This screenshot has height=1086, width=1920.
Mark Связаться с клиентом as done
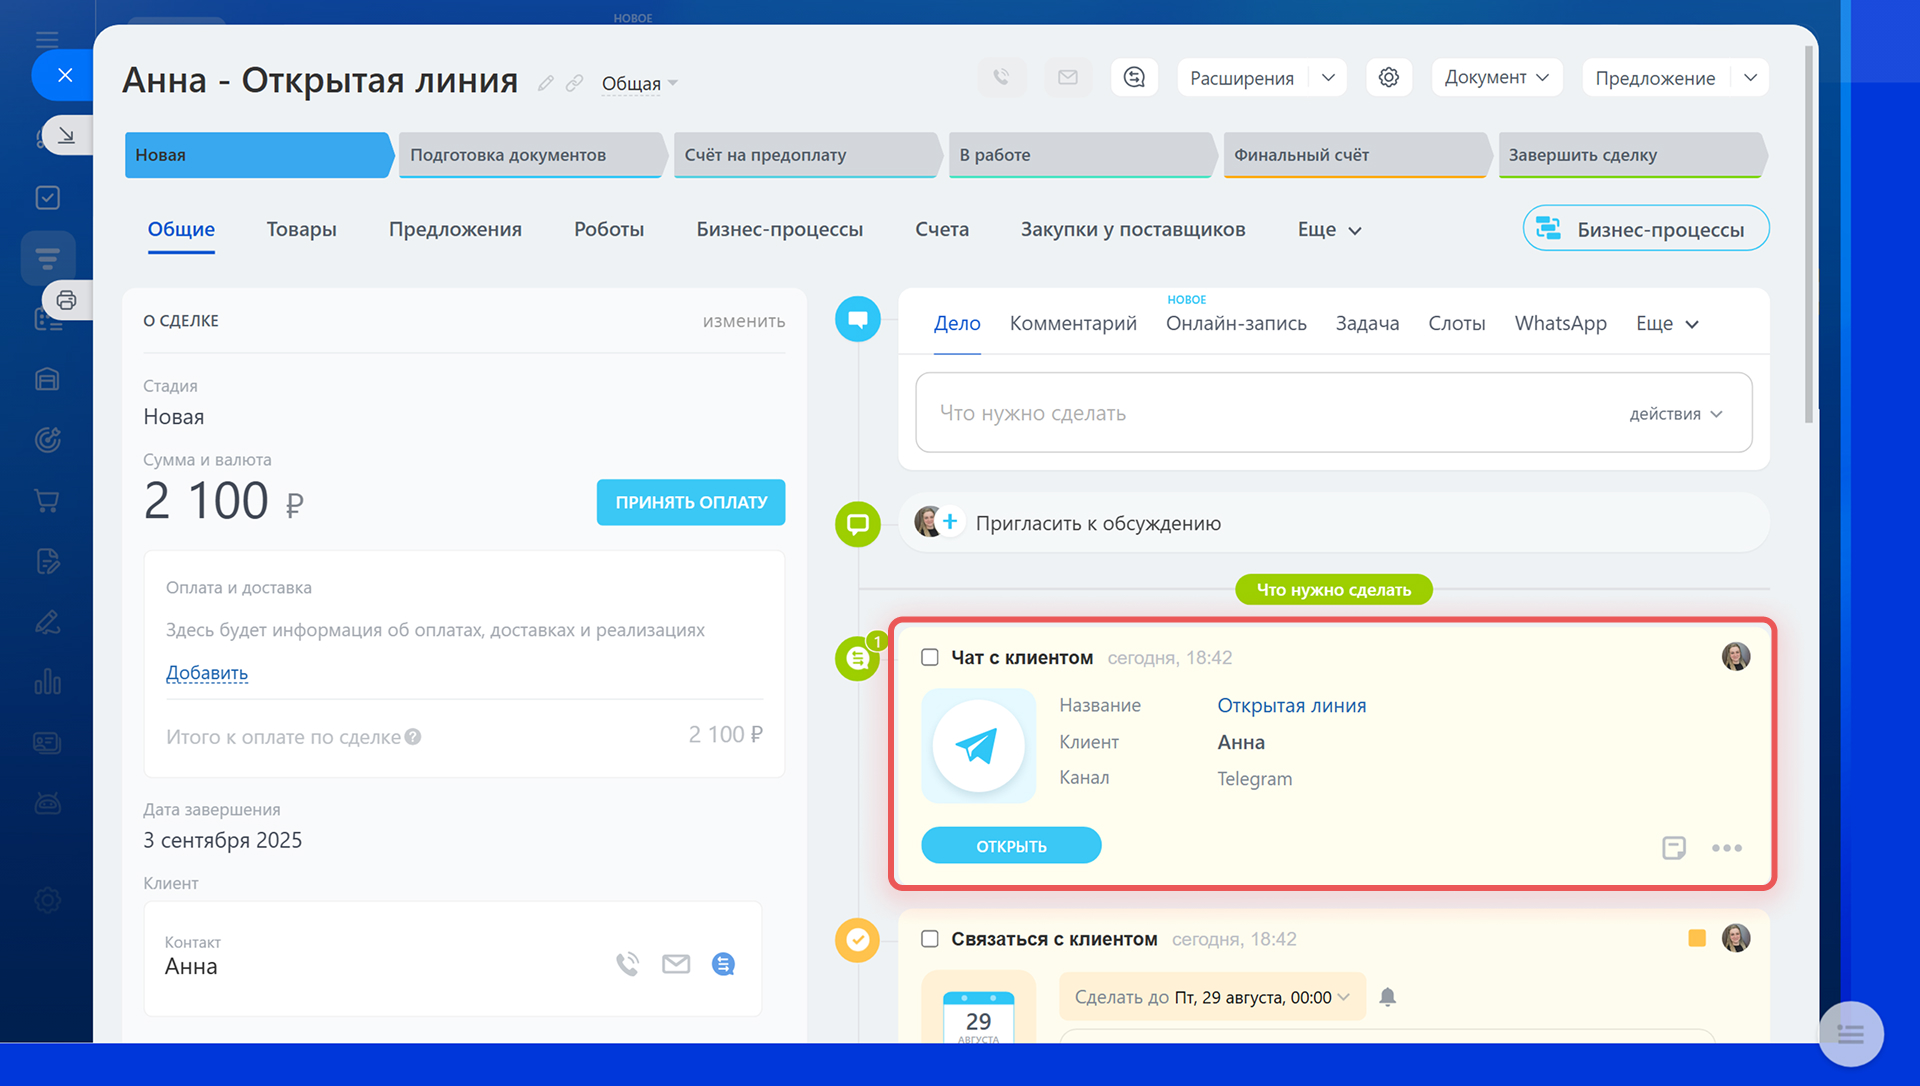pyautogui.click(x=930, y=939)
